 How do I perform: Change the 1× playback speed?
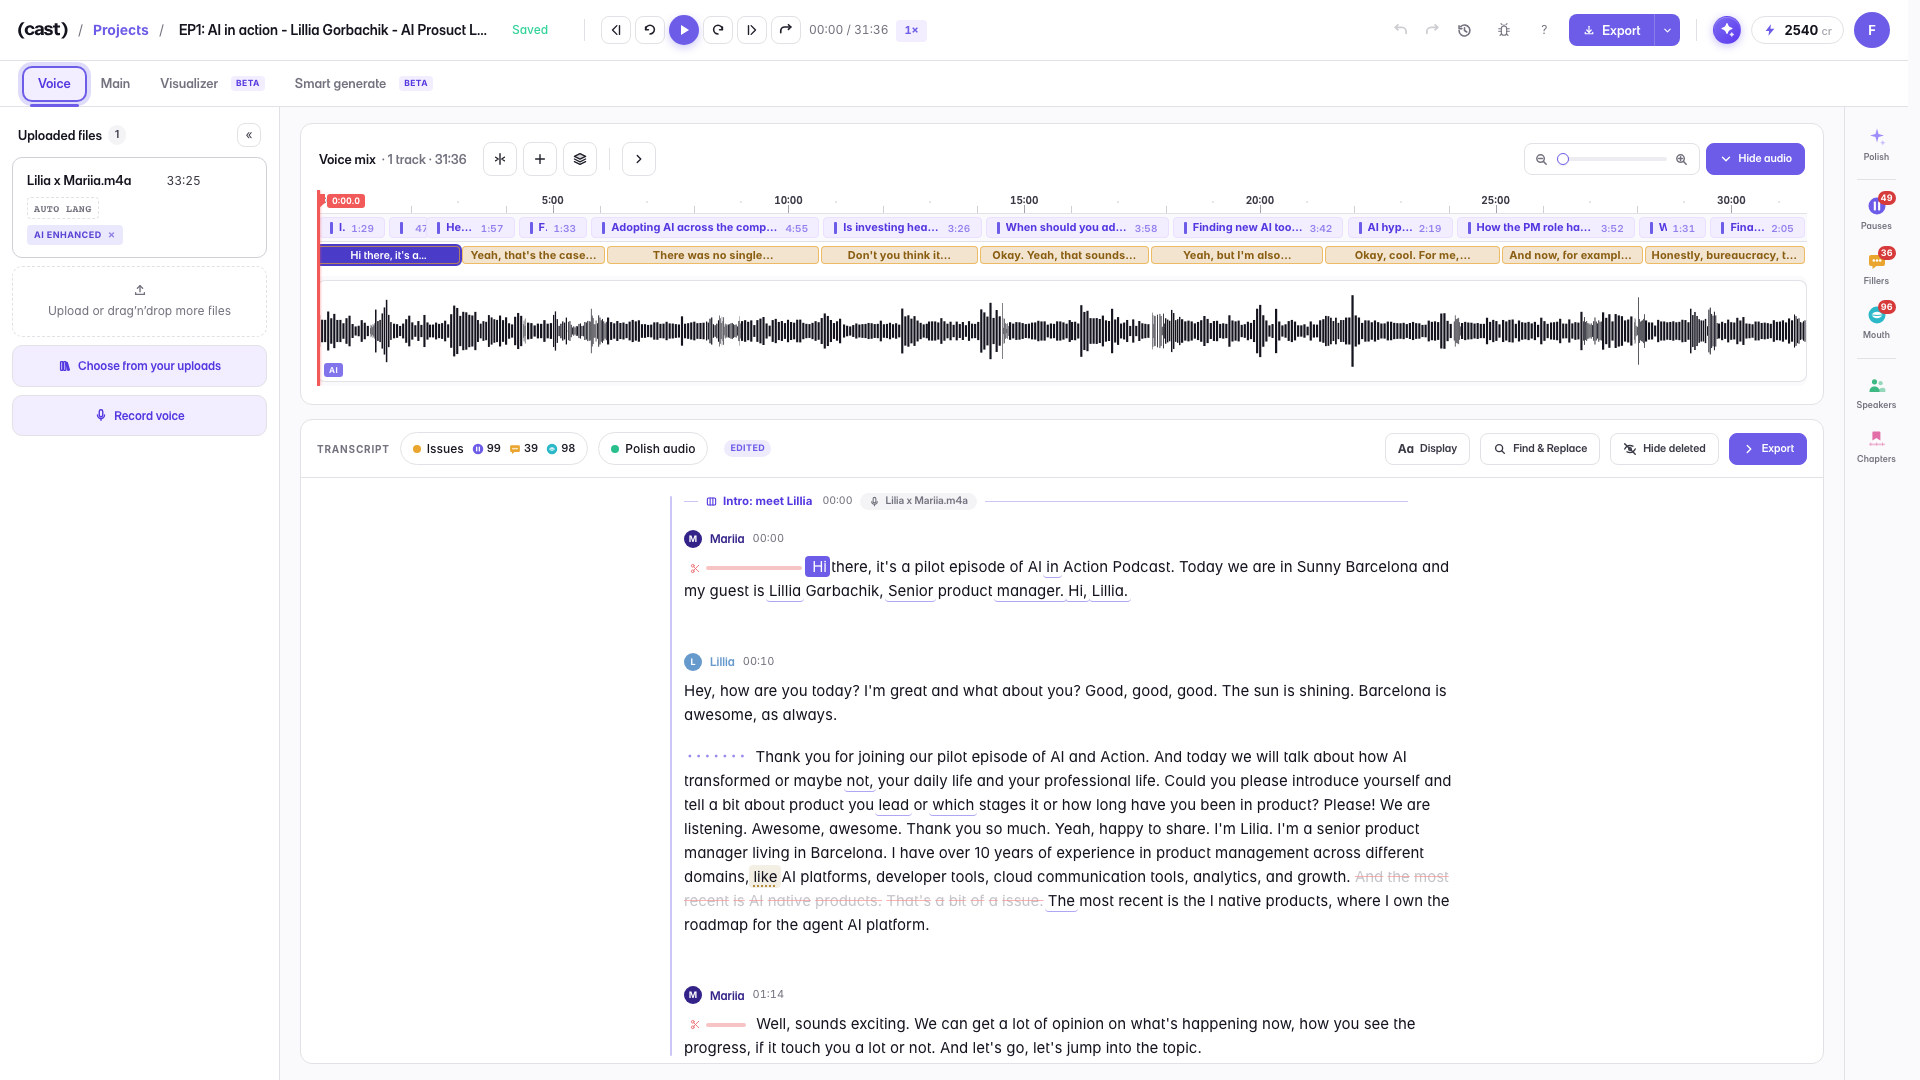pyautogui.click(x=911, y=30)
